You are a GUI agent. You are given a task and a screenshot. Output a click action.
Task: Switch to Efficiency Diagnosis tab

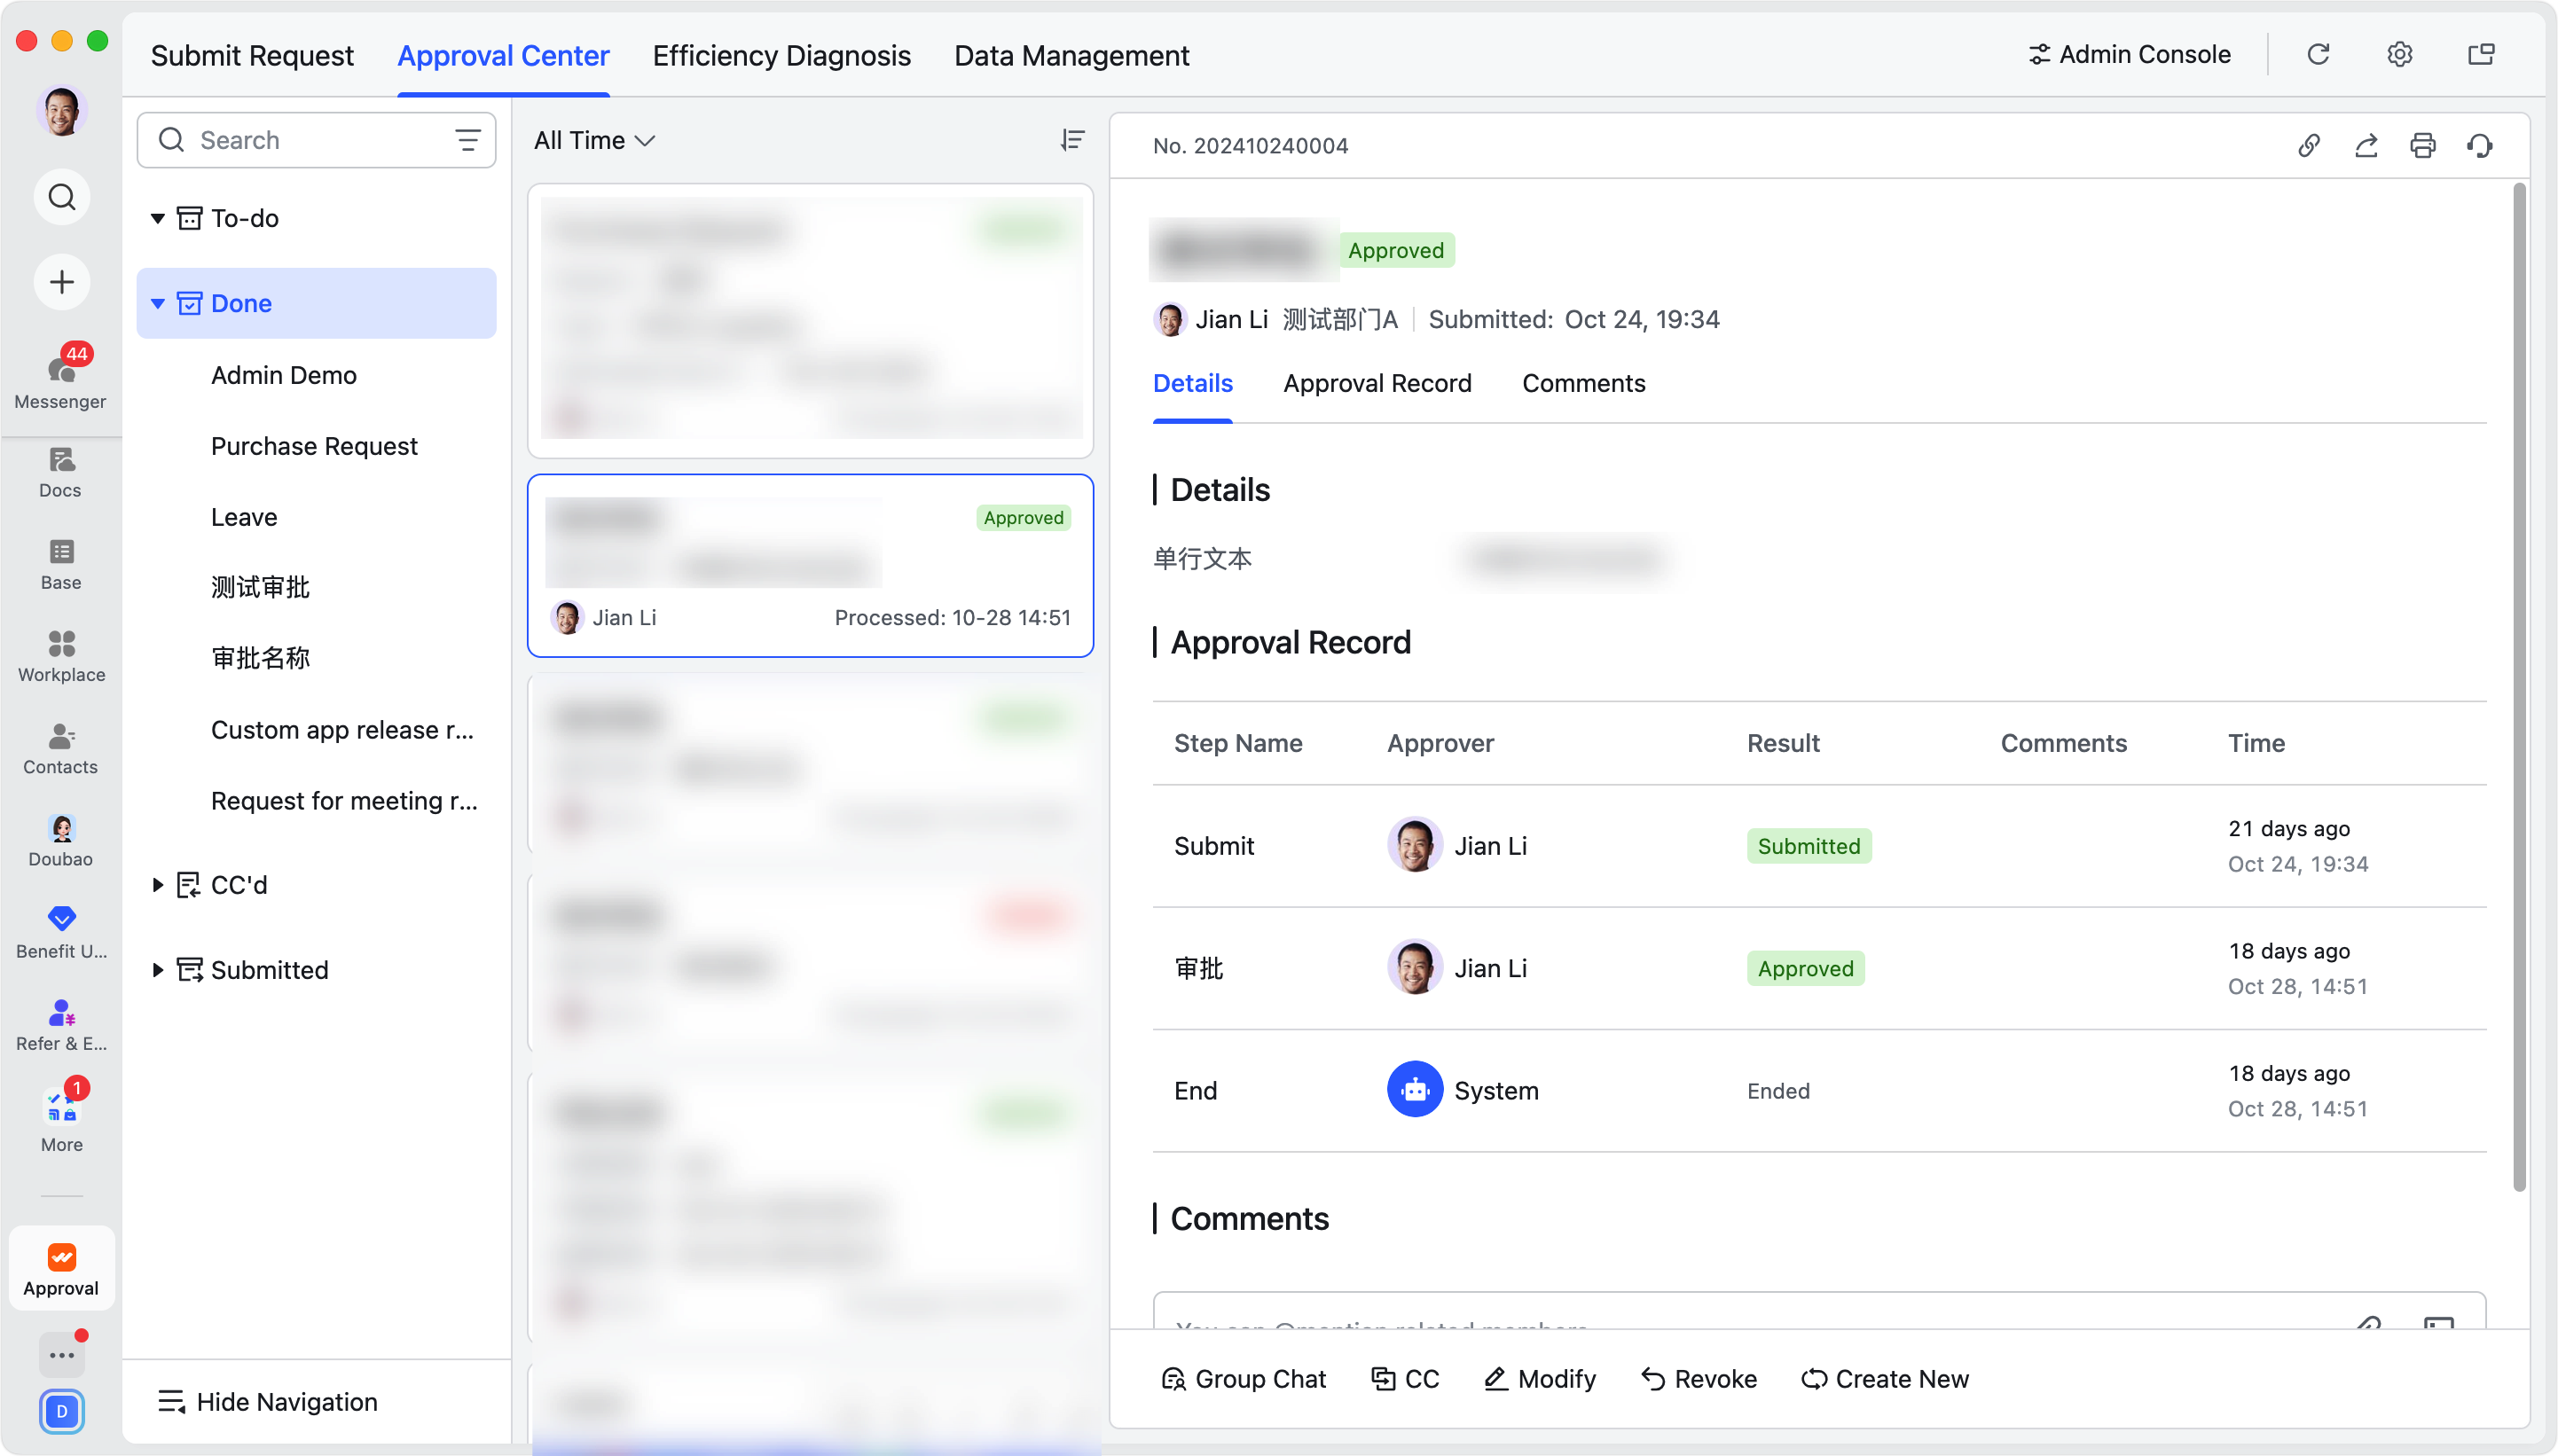click(x=781, y=55)
